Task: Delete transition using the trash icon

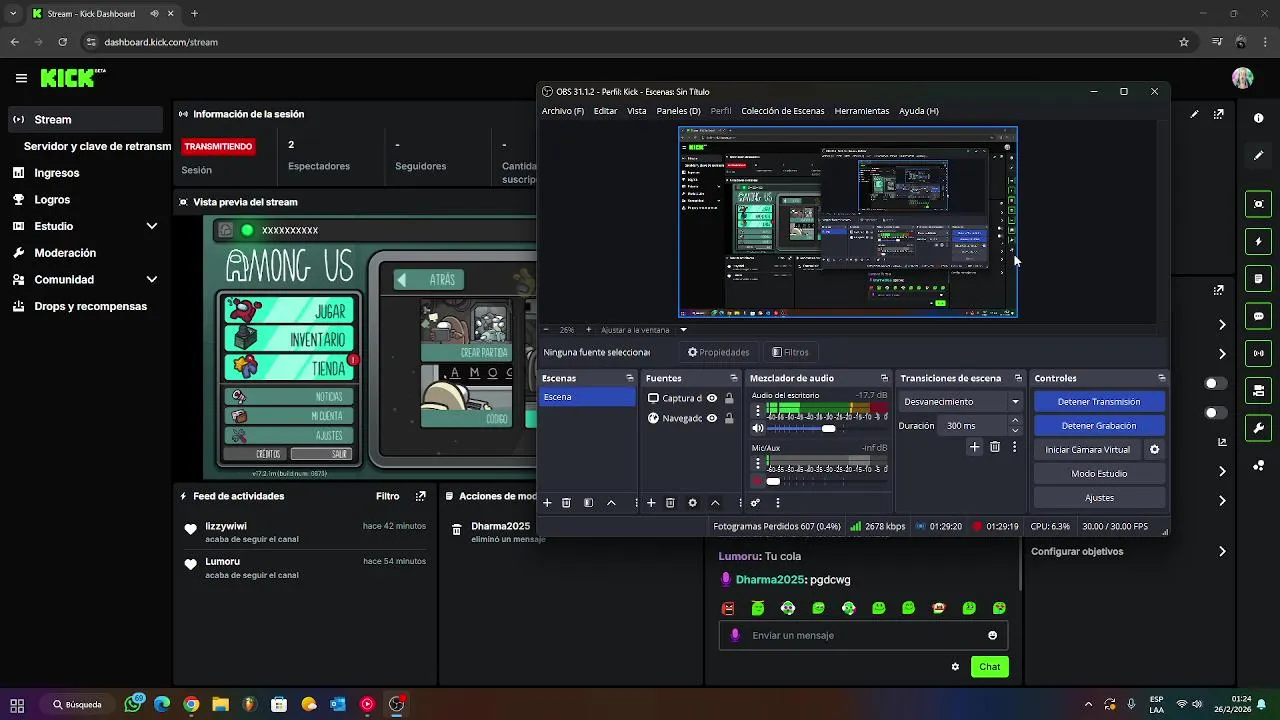Action: click(x=995, y=447)
